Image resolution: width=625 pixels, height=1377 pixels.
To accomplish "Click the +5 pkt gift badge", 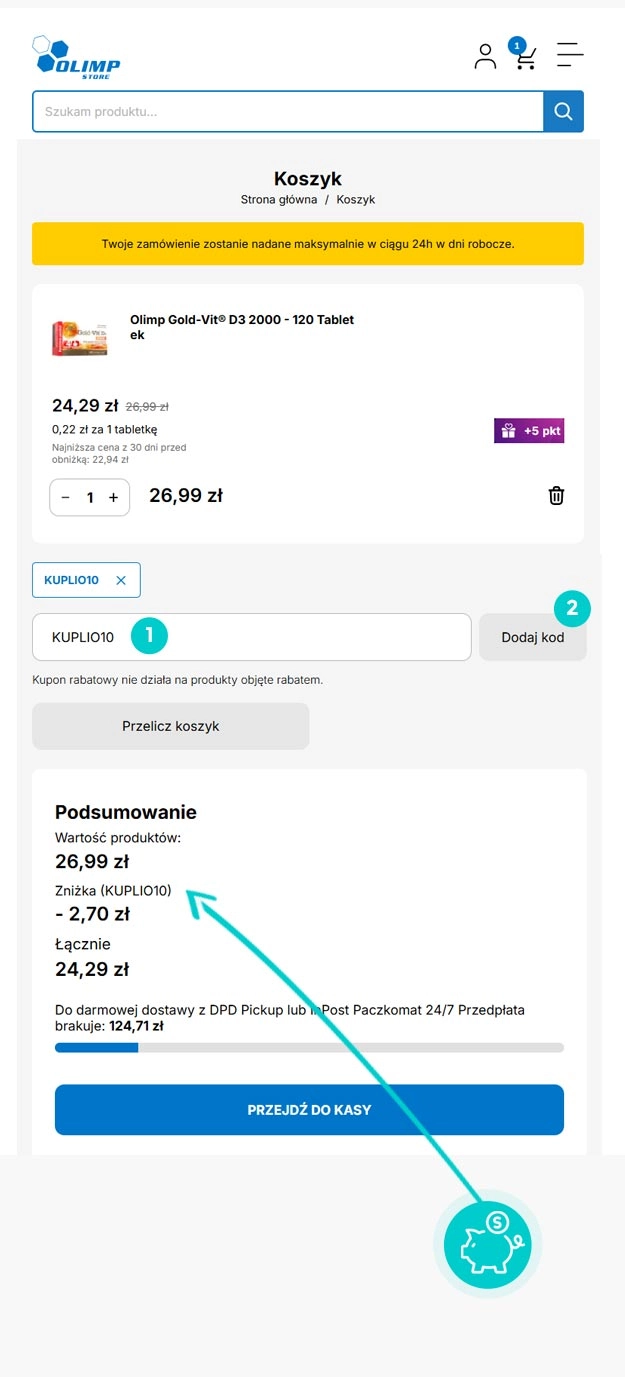I will pyautogui.click(x=529, y=431).
